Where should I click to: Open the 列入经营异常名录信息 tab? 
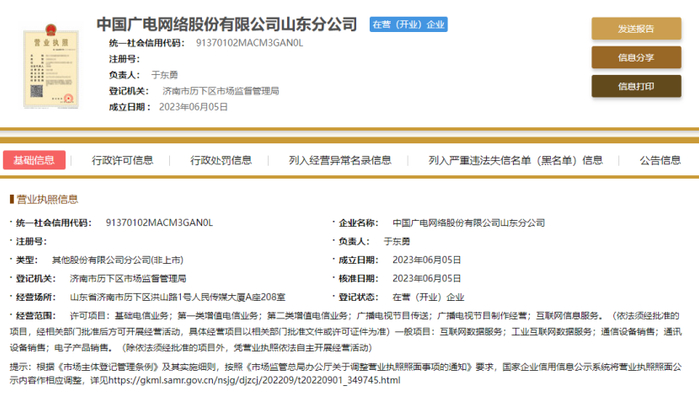[x=340, y=160]
